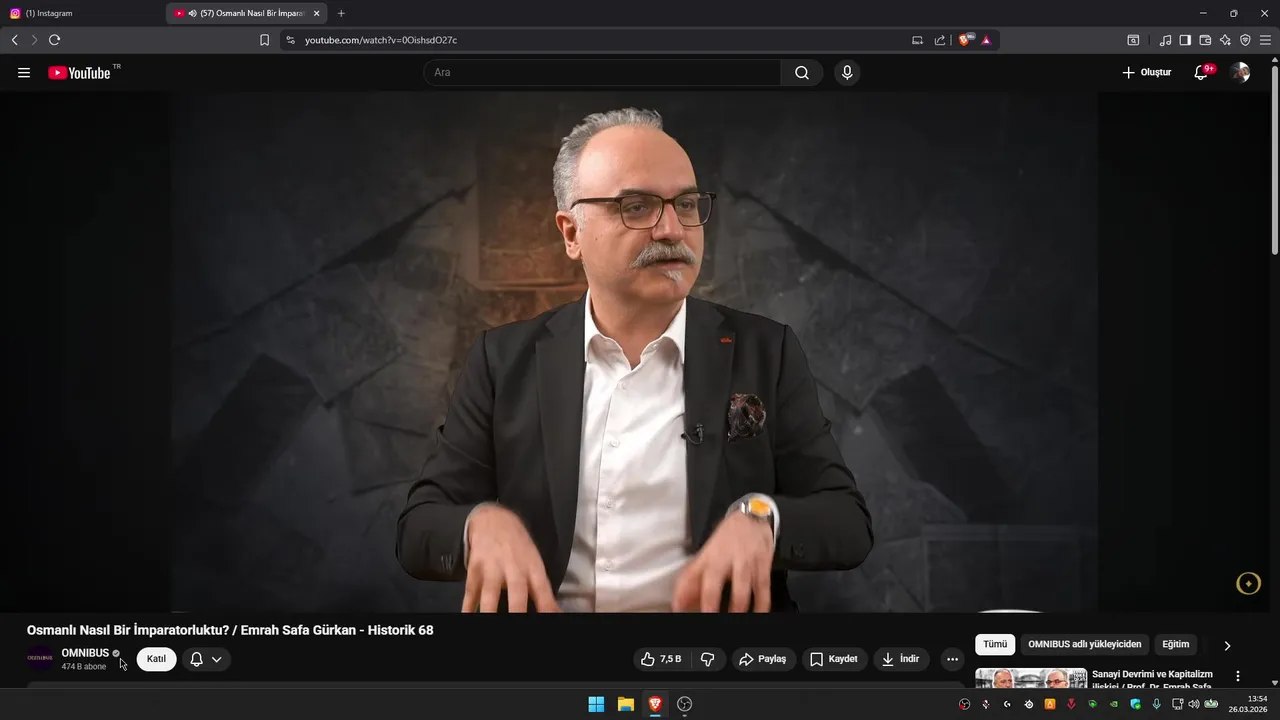Click the Oluştur create button

(x=1146, y=72)
